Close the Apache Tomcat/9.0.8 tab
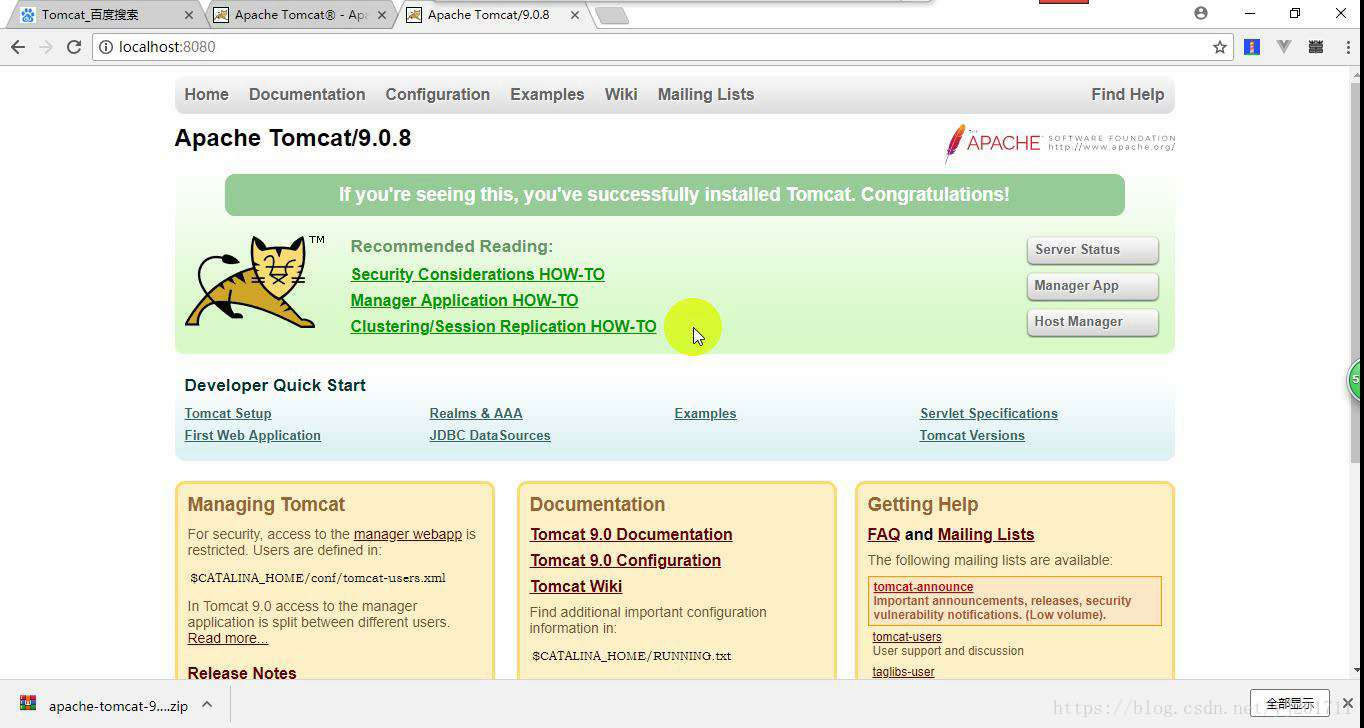Screen dimensions: 1364x728 coord(574,15)
